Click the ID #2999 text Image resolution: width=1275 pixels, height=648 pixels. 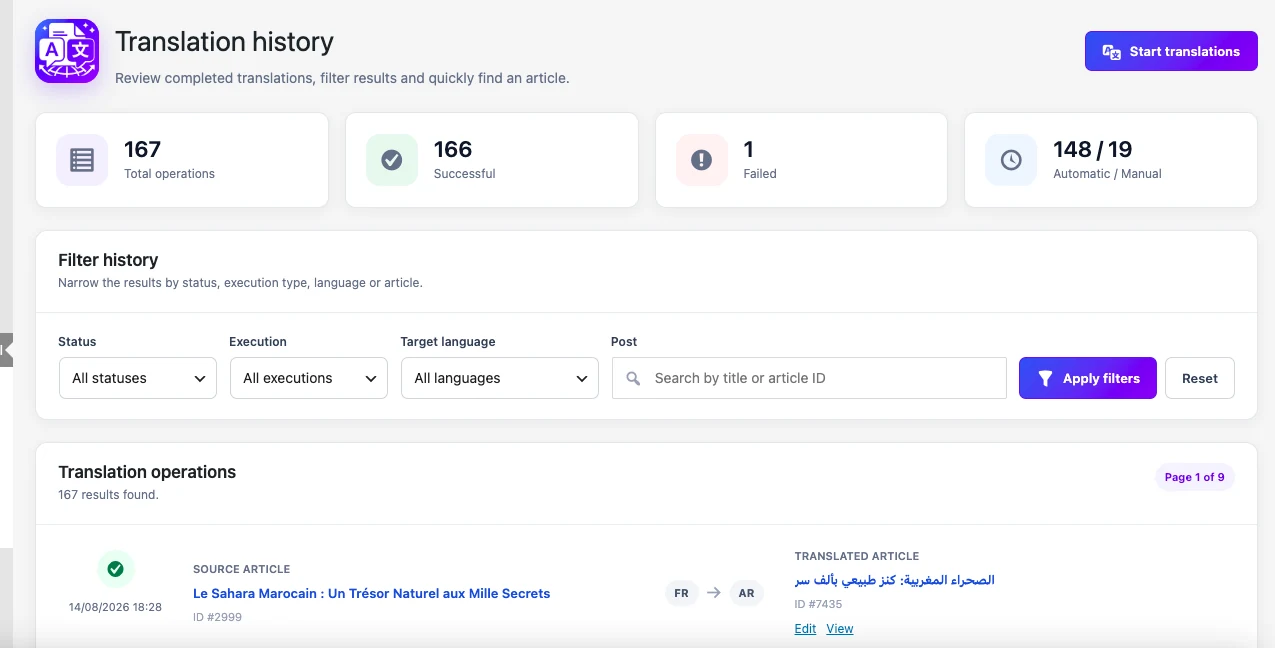tap(217, 617)
